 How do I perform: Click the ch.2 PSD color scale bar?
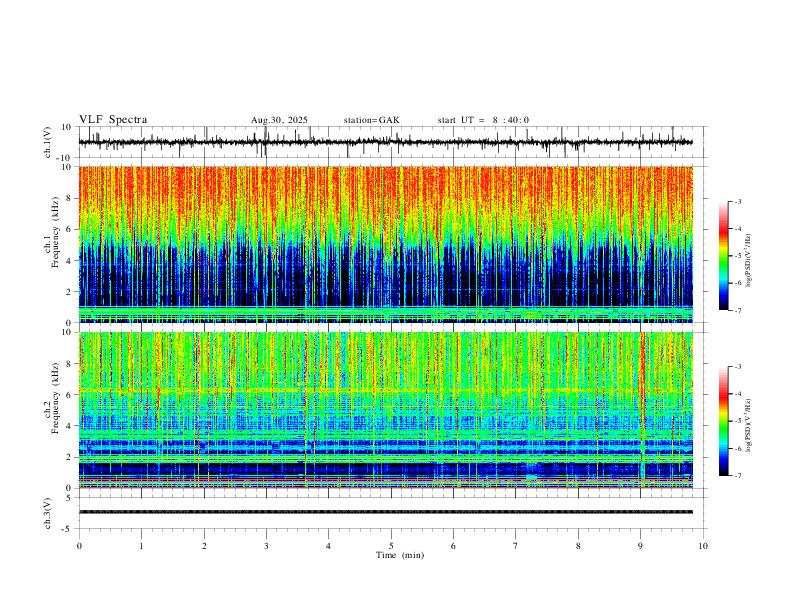click(723, 421)
